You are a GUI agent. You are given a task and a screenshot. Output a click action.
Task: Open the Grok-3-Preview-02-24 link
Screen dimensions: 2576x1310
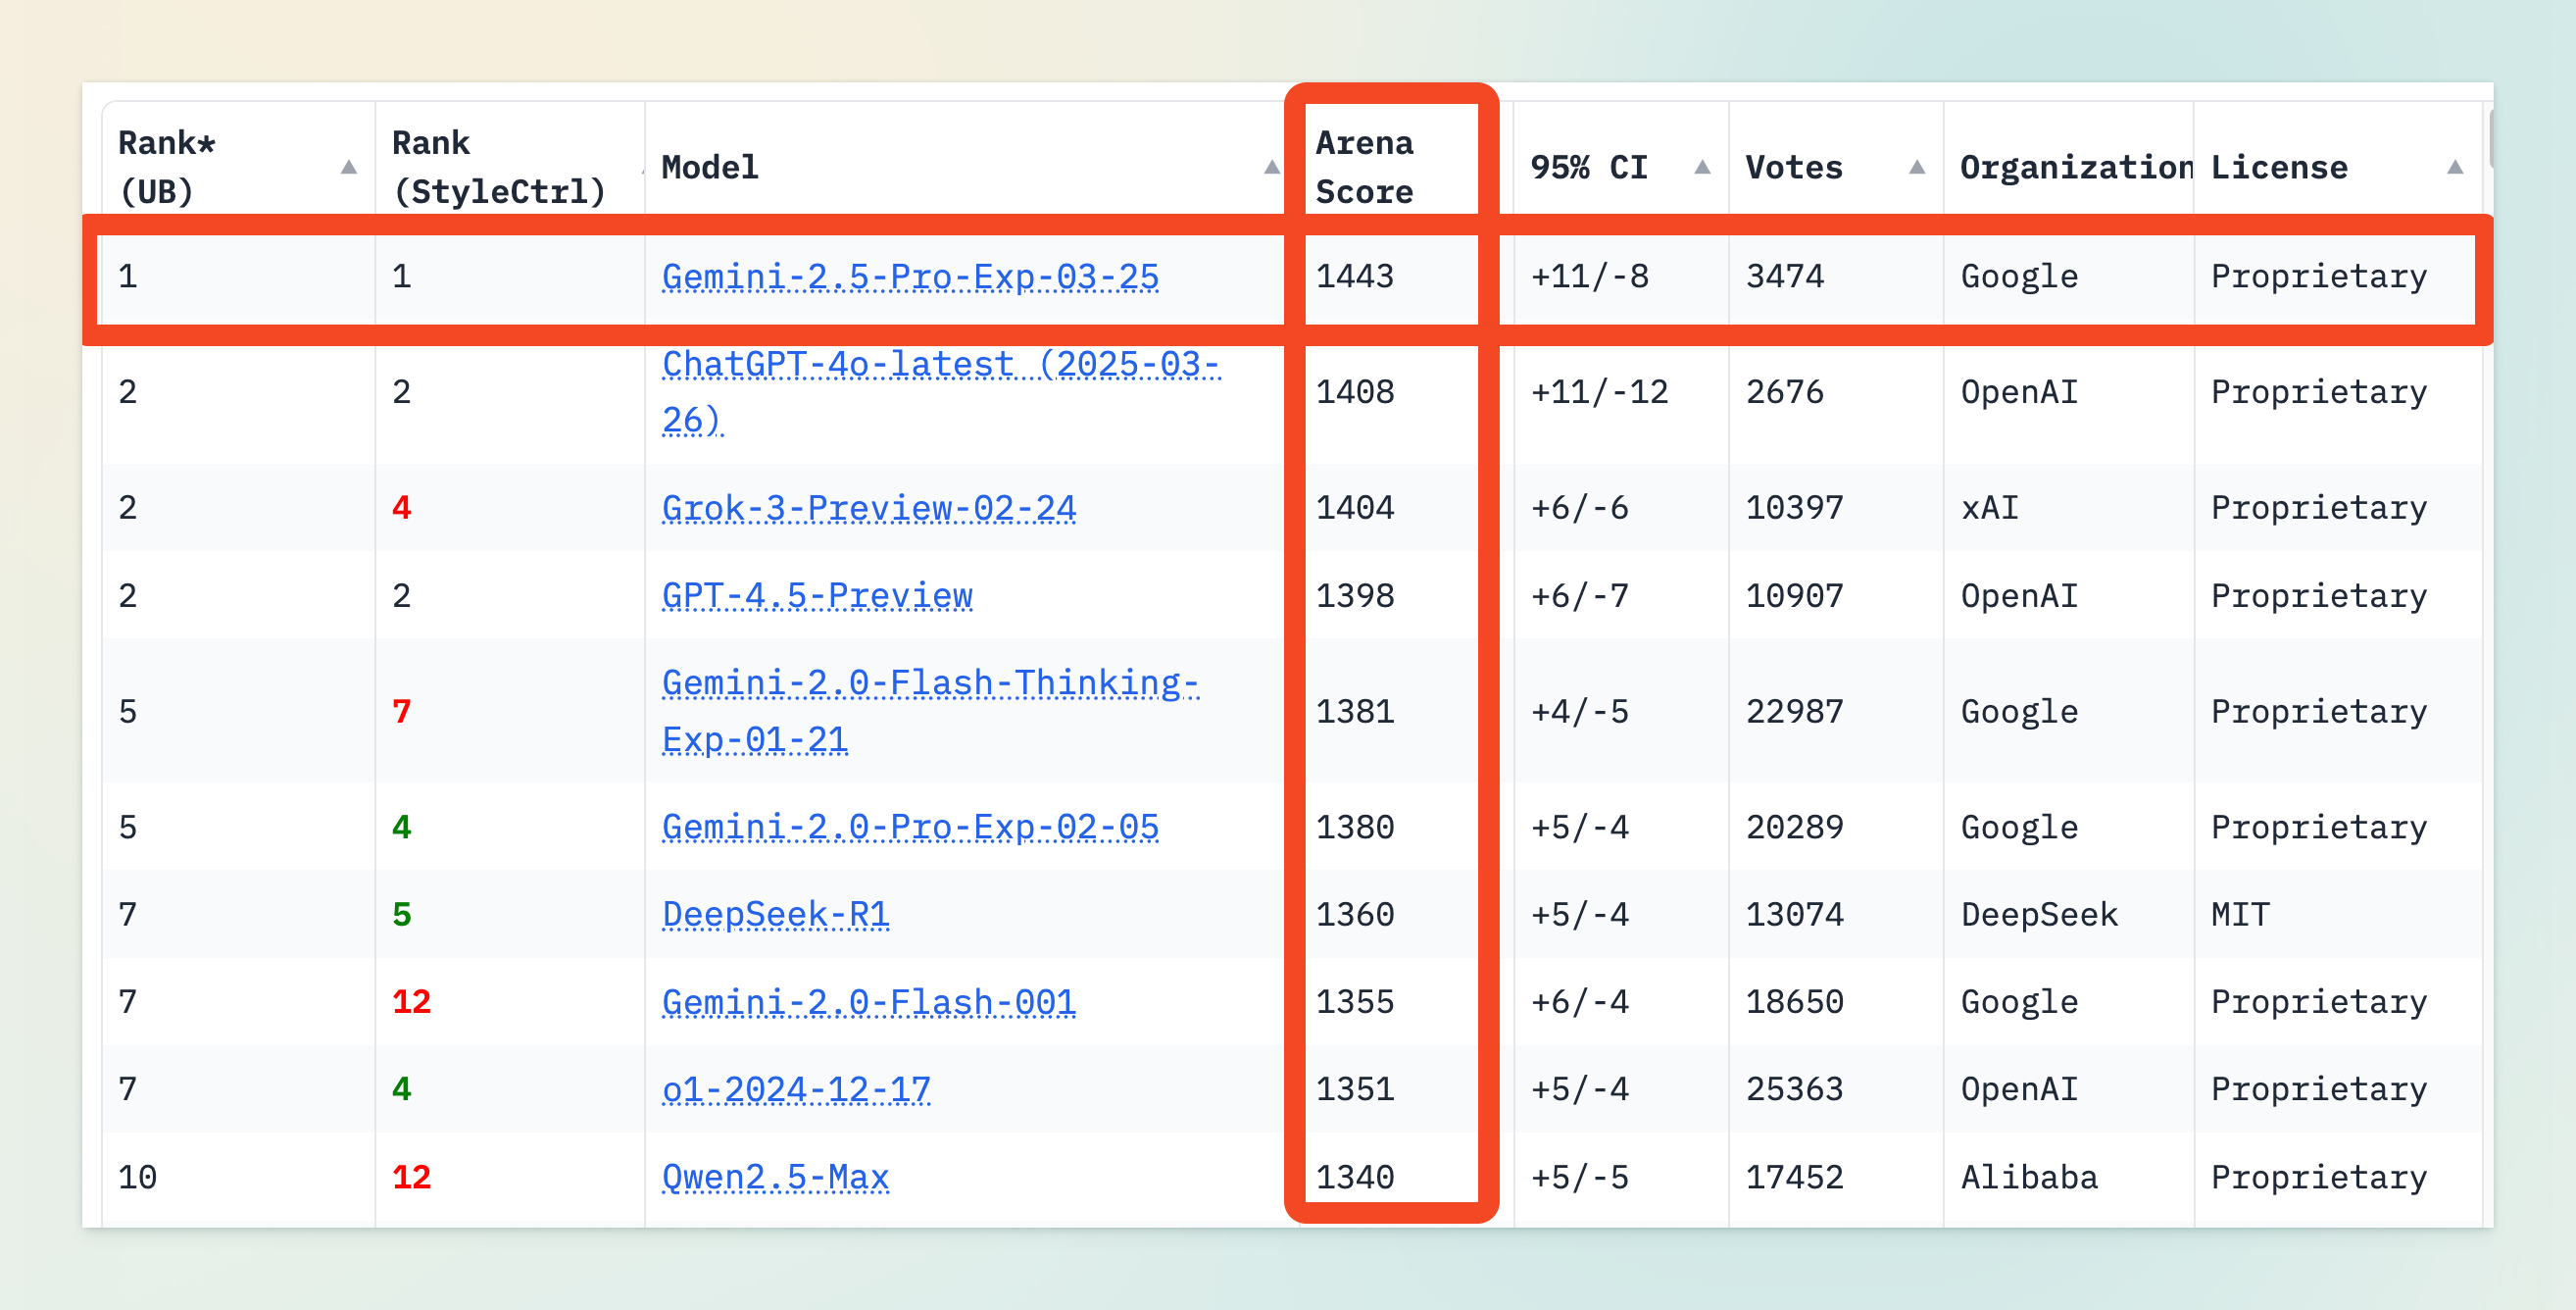[868, 508]
